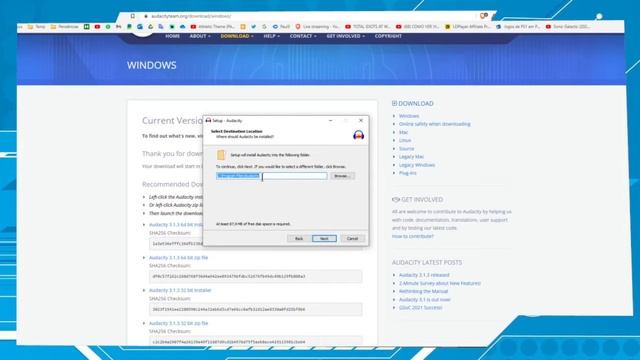This screenshot has width=640, height=360.
Task: Open 2-Minute survey about New Features post
Action: (x=440, y=283)
